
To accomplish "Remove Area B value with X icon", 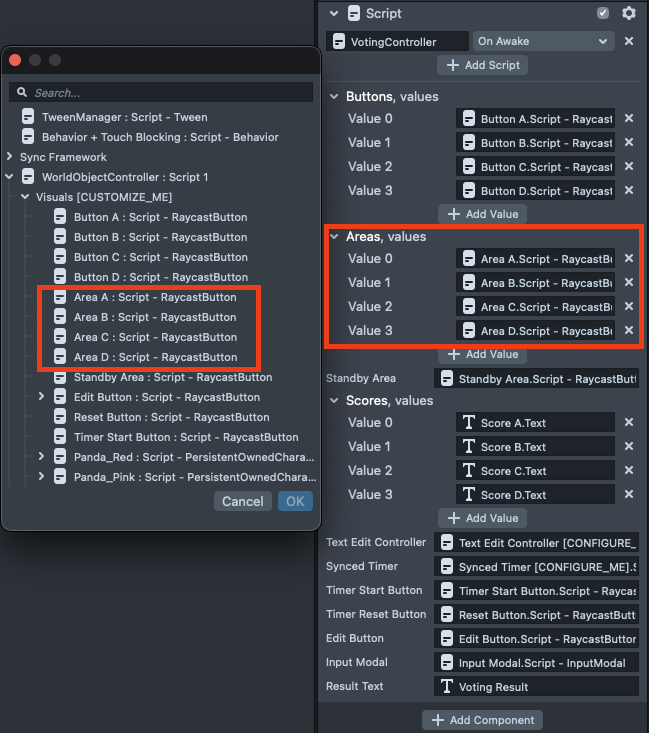I will pos(629,282).
